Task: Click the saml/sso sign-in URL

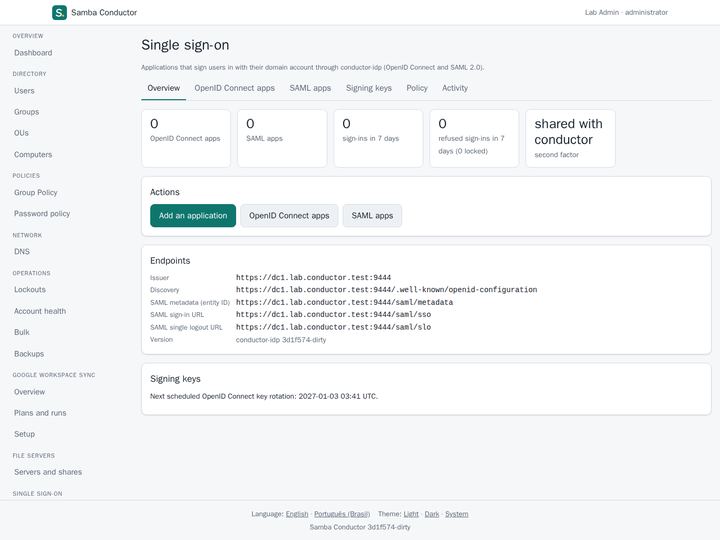Action: (x=333, y=315)
